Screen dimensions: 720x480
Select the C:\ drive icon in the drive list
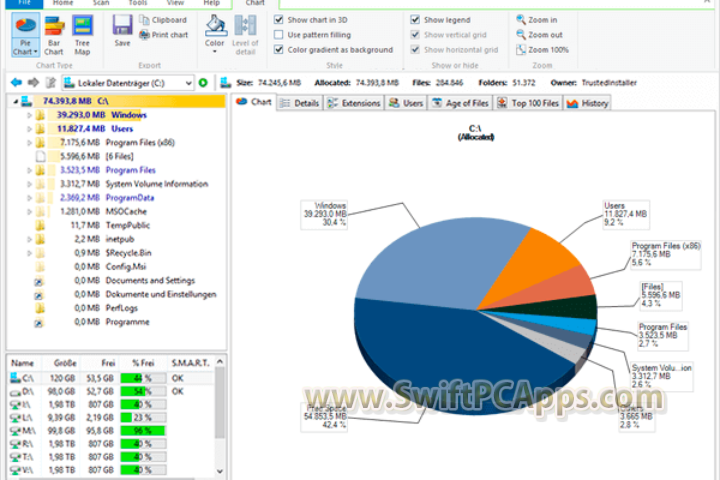click(16, 378)
